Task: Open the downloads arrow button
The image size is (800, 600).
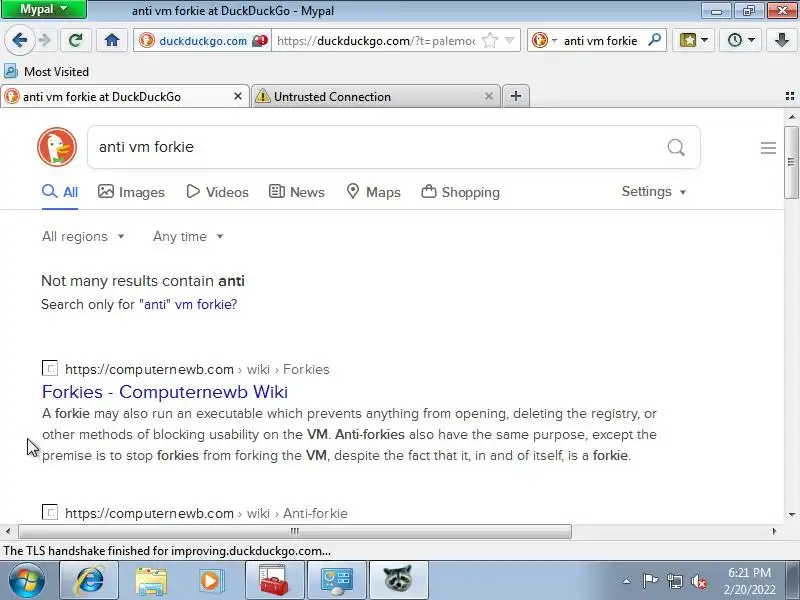Action: pos(782,40)
